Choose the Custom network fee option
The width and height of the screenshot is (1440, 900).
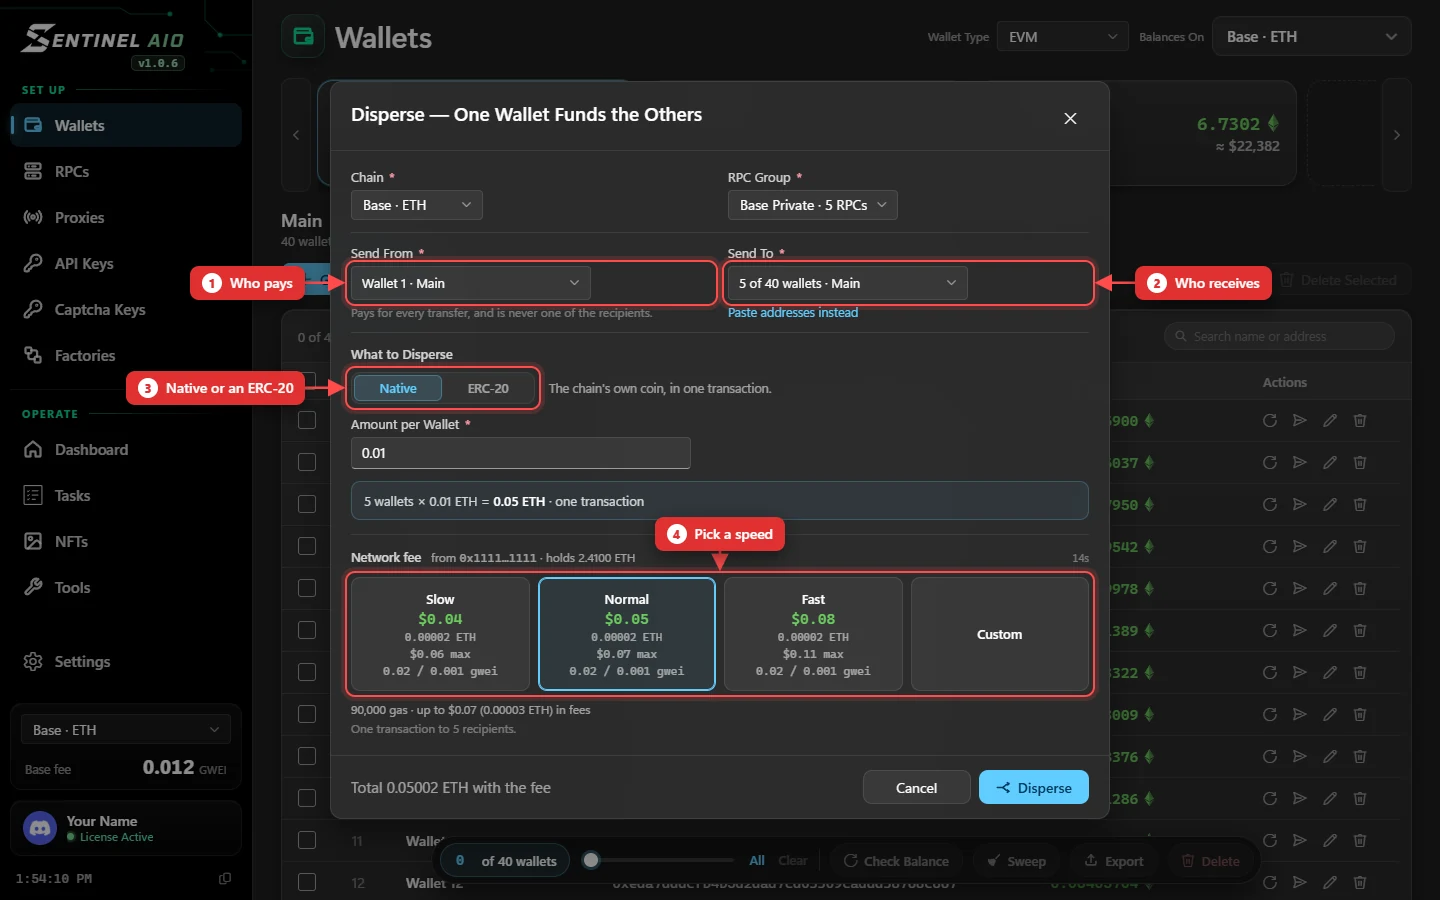coord(1000,634)
